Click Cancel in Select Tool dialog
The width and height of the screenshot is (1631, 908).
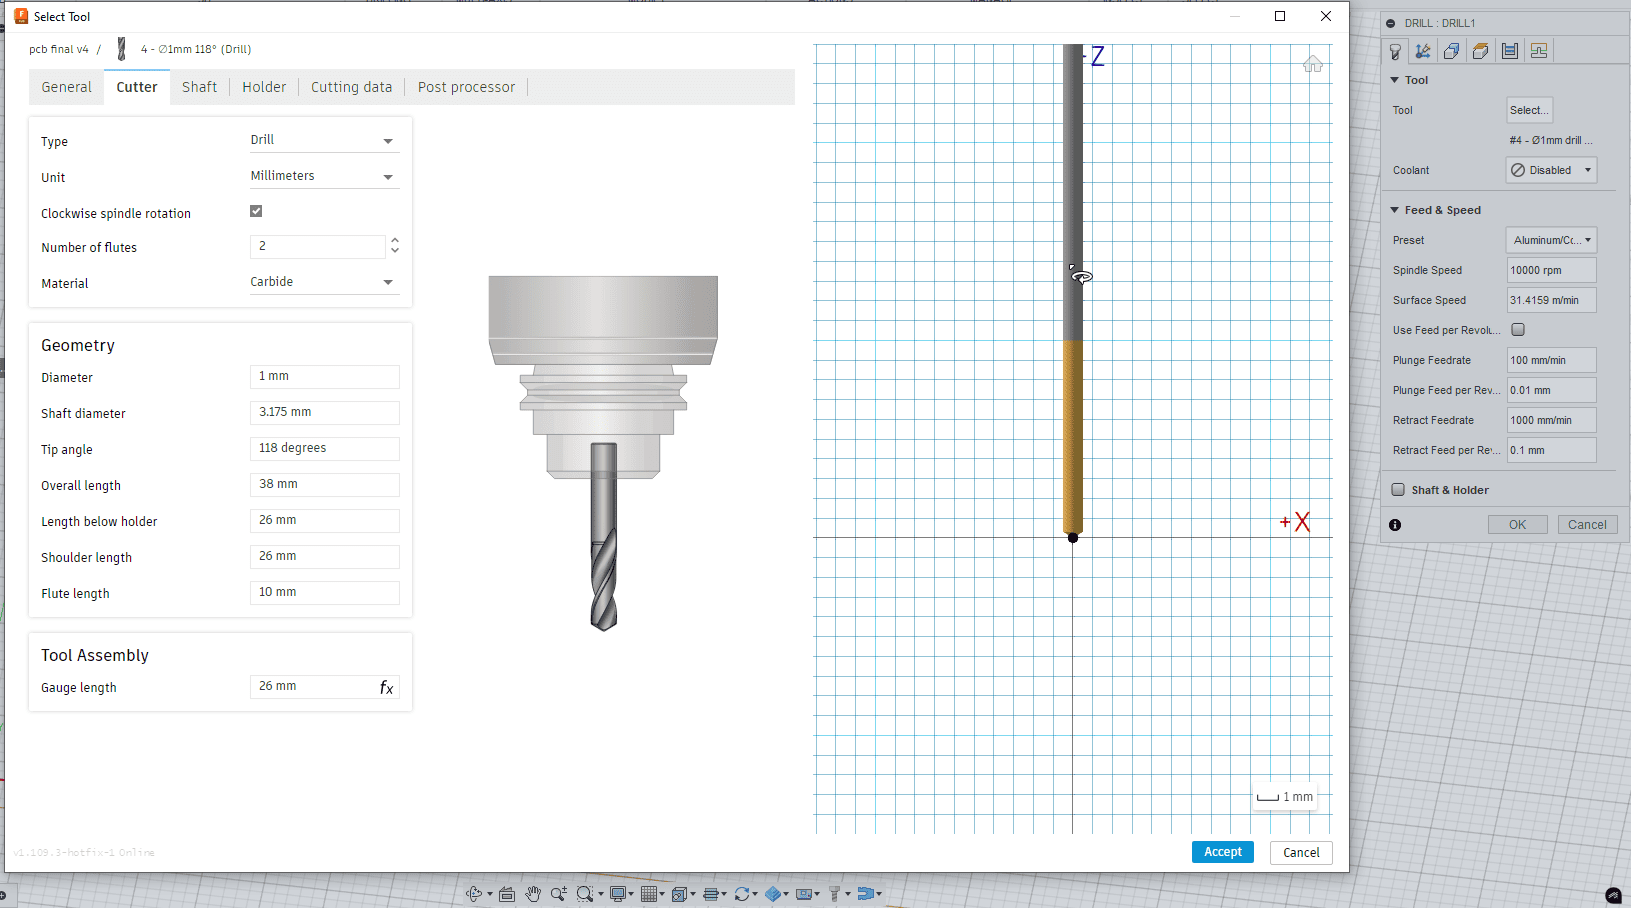coord(1301,852)
